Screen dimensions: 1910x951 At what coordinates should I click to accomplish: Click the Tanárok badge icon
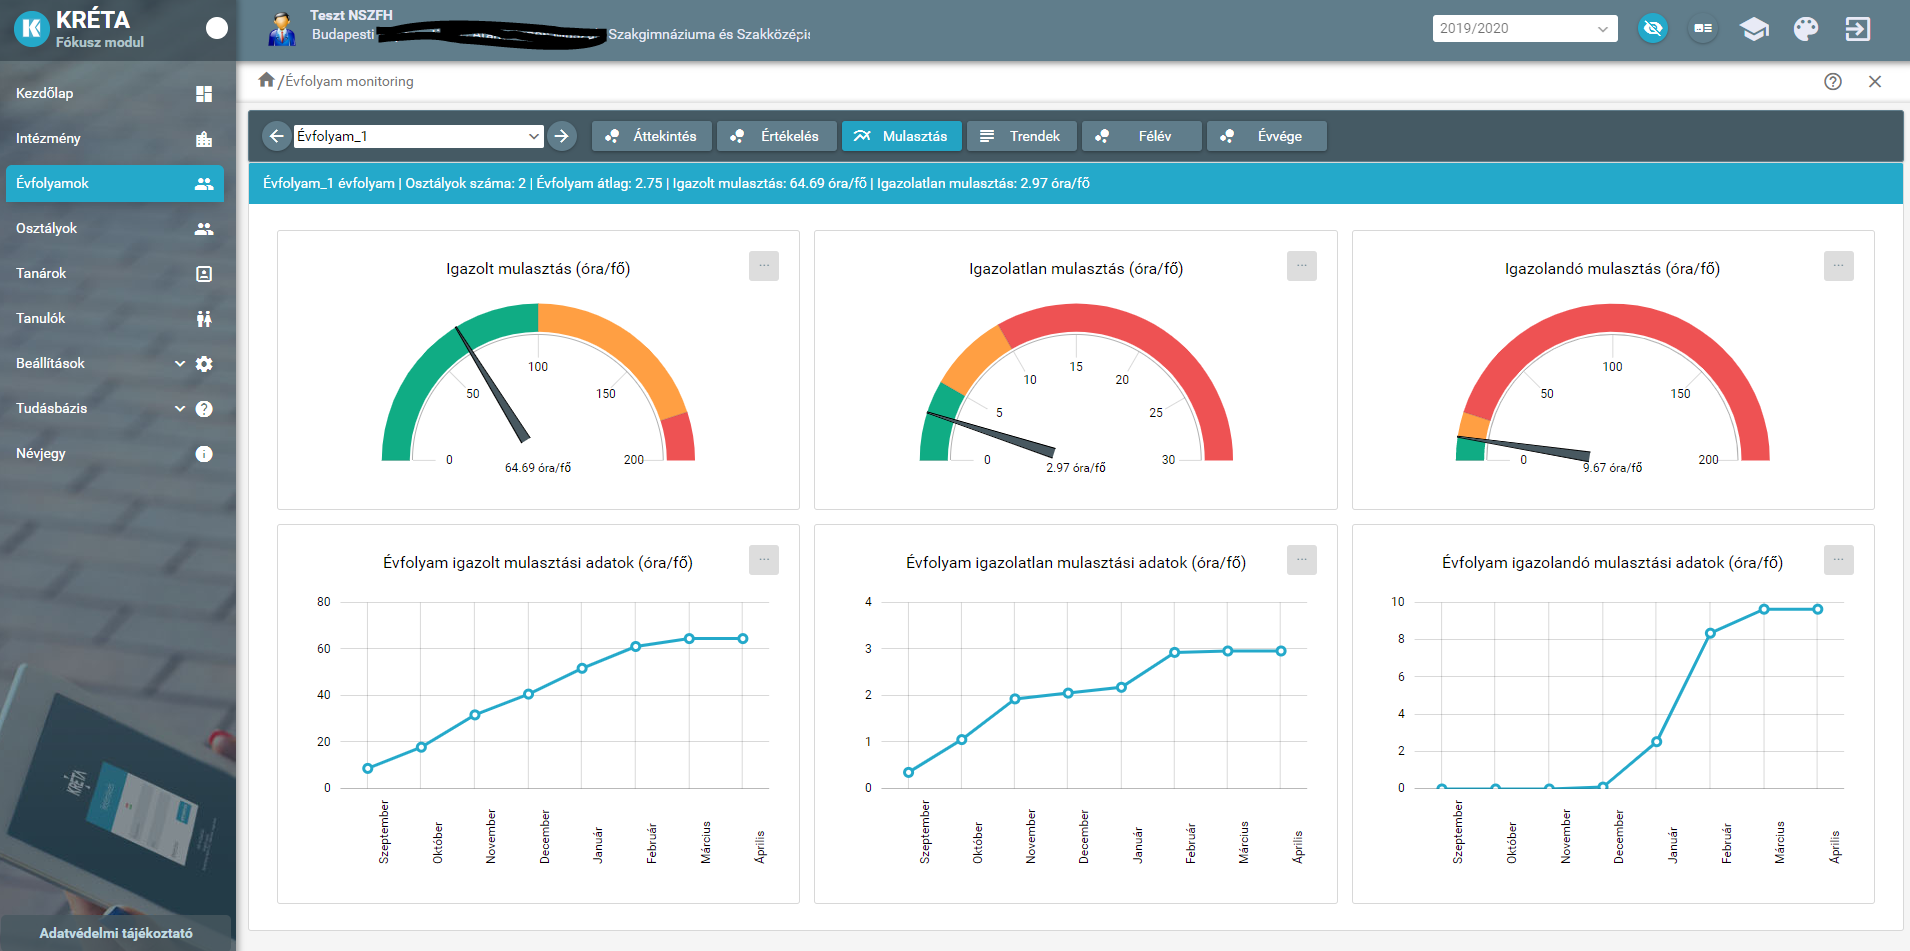click(x=204, y=274)
